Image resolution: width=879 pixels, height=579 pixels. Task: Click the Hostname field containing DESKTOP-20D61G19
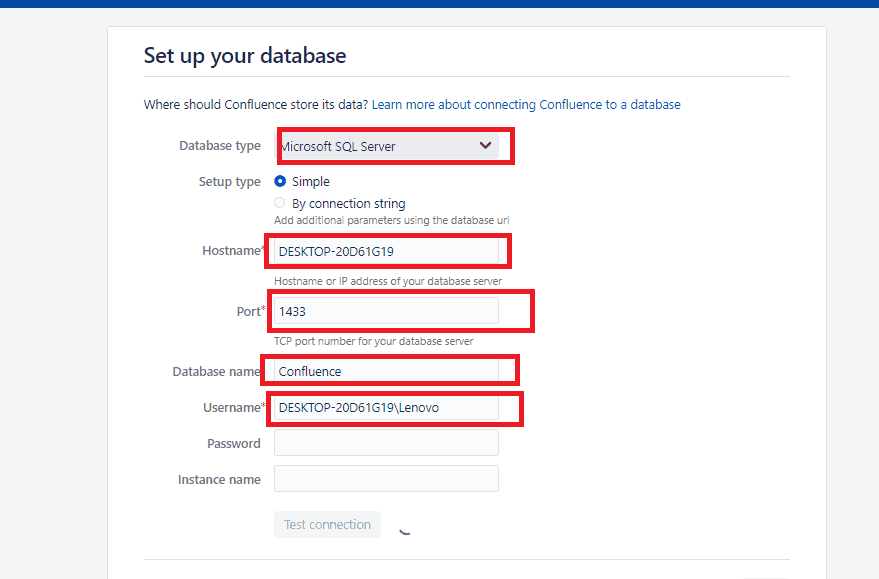coord(386,251)
